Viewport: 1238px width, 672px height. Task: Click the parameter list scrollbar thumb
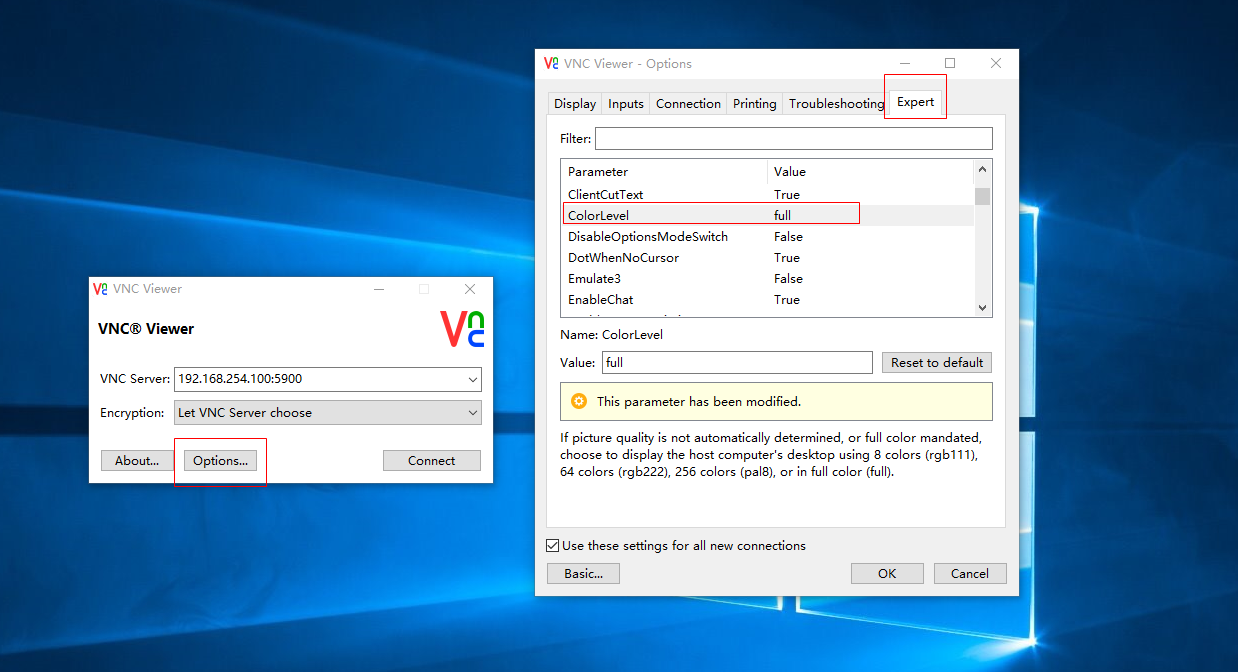click(982, 196)
